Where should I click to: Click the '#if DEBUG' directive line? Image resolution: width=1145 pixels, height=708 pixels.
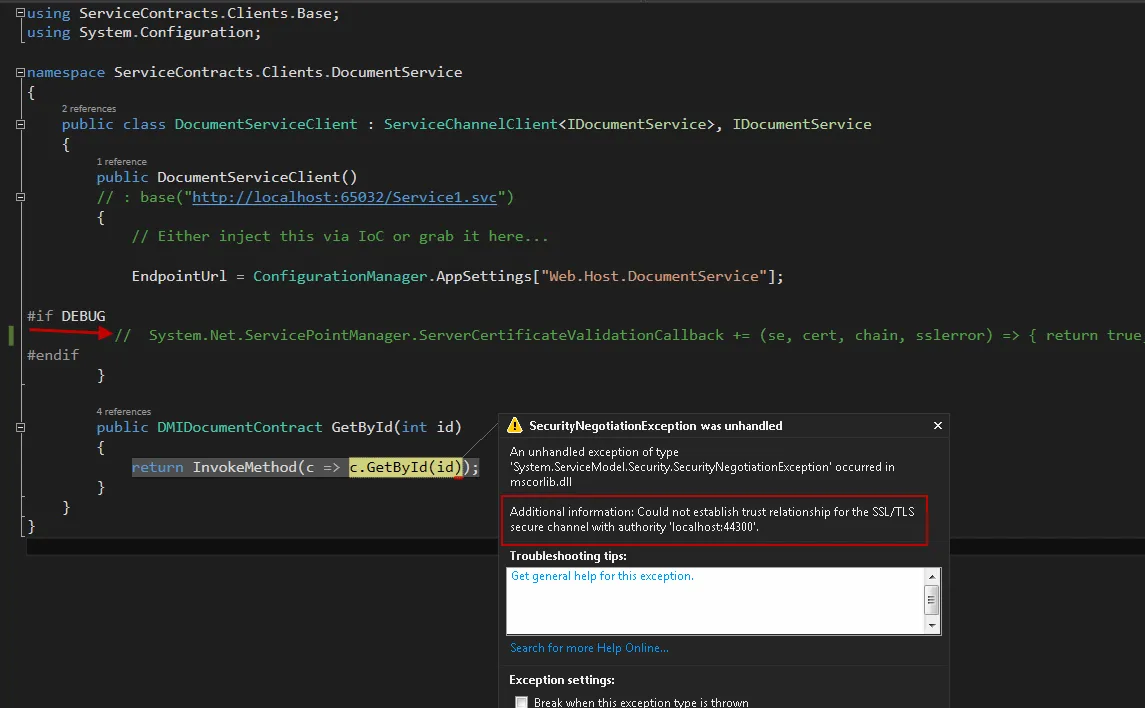coord(66,315)
